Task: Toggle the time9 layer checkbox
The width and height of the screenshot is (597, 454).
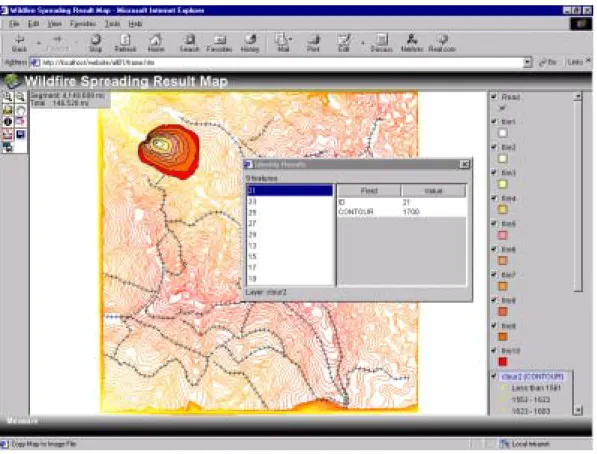Action: coord(494,326)
